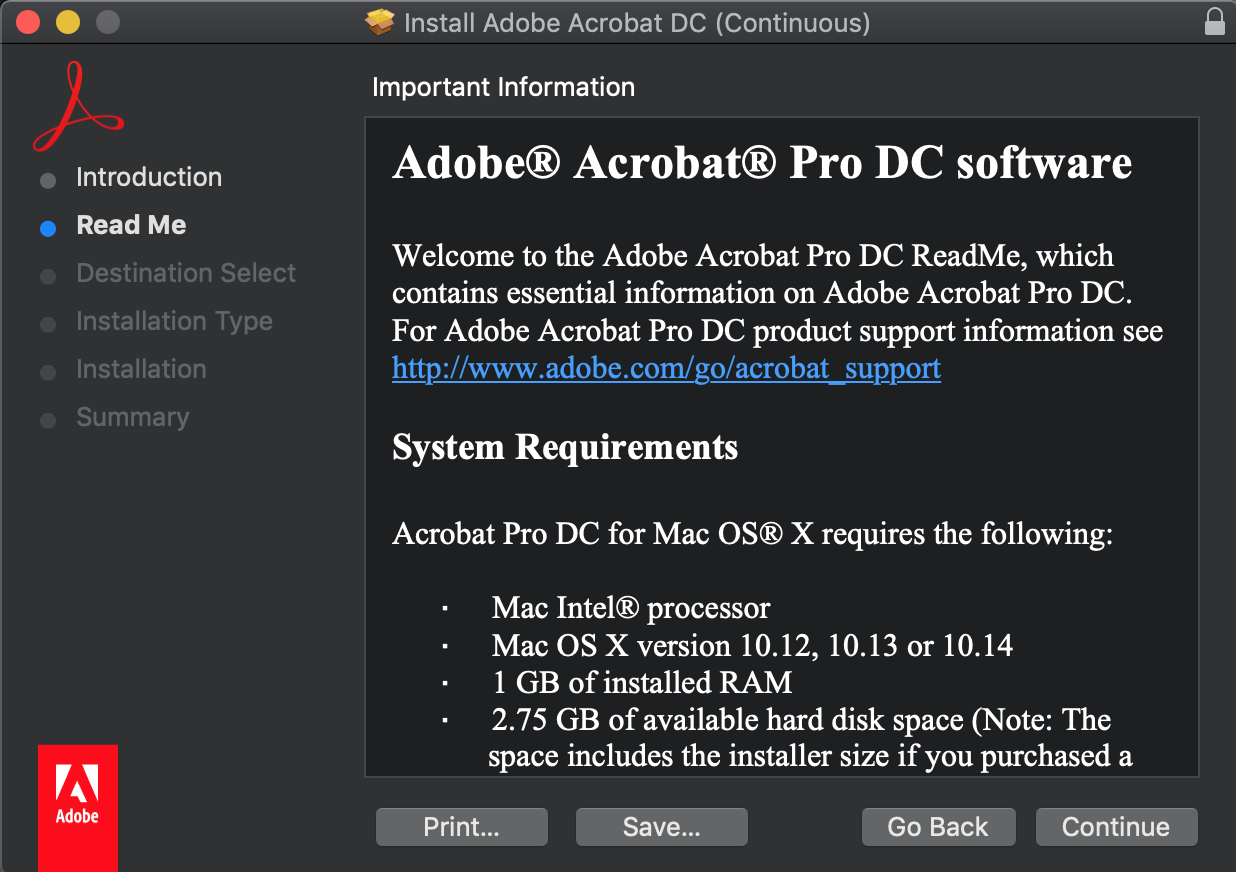The height and width of the screenshot is (872, 1236).
Task: Click the Installation Type step
Action: click(x=174, y=321)
